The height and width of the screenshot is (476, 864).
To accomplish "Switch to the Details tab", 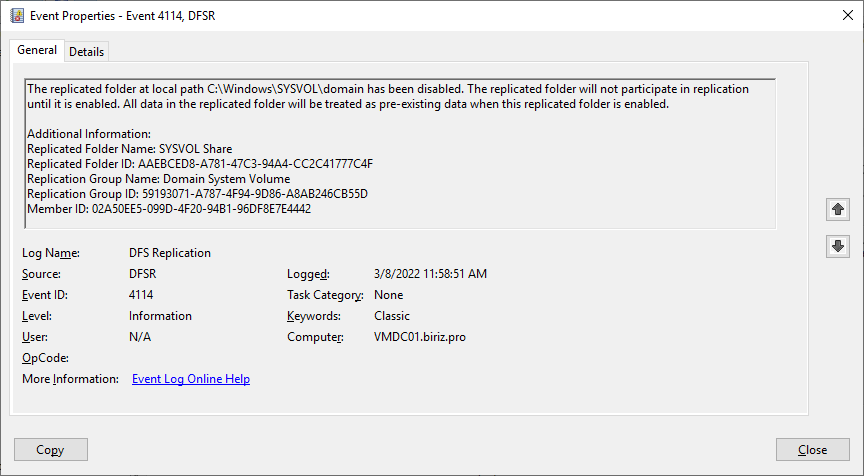I will tap(87, 52).
